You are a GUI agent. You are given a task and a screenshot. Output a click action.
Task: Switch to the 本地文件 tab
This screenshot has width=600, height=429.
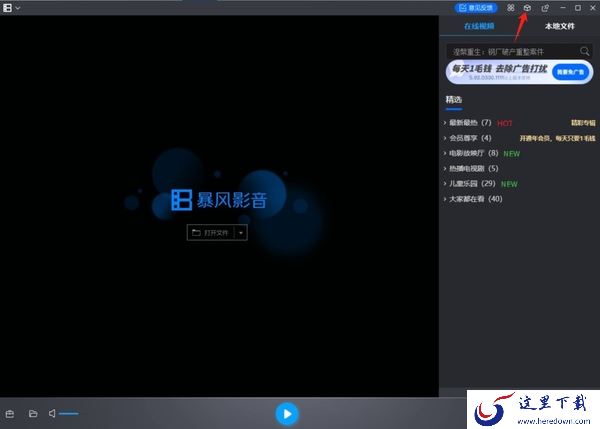click(x=559, y=26)
